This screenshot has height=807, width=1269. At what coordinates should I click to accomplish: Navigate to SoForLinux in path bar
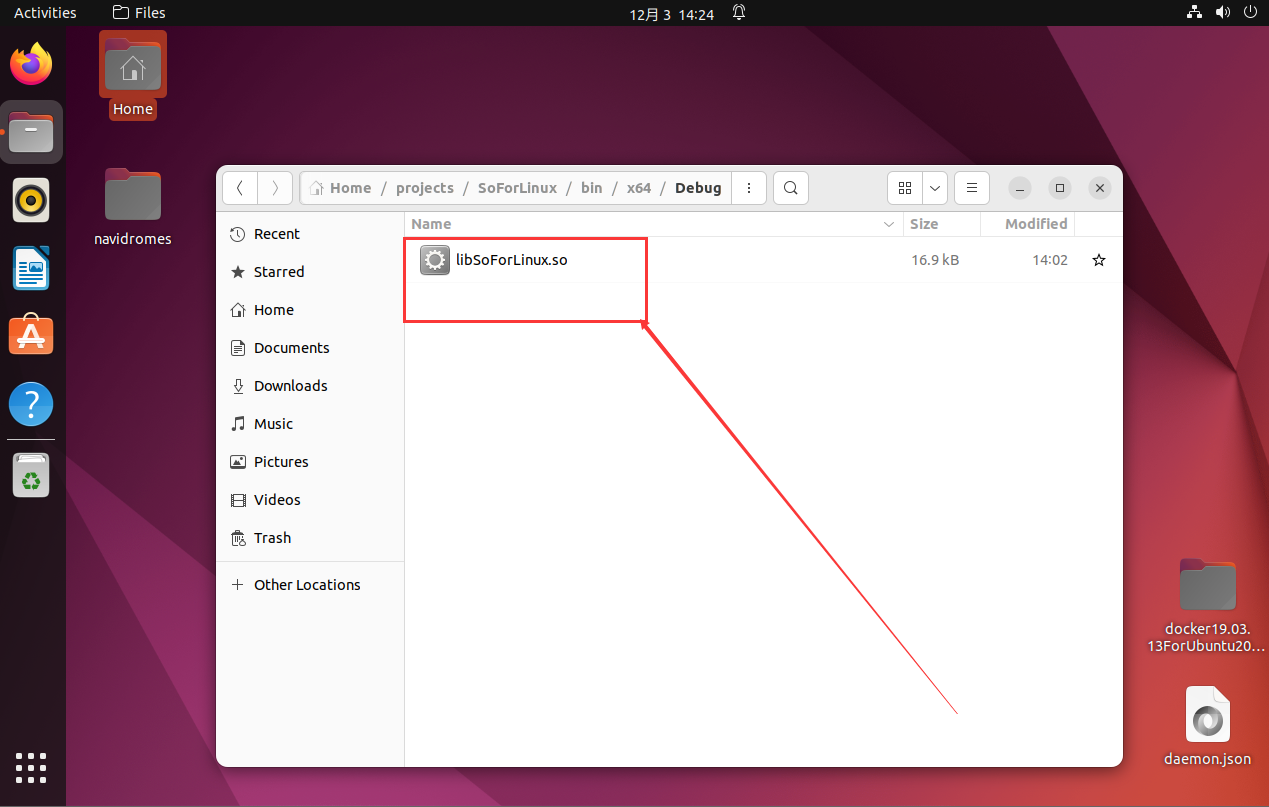click(517, 188)
